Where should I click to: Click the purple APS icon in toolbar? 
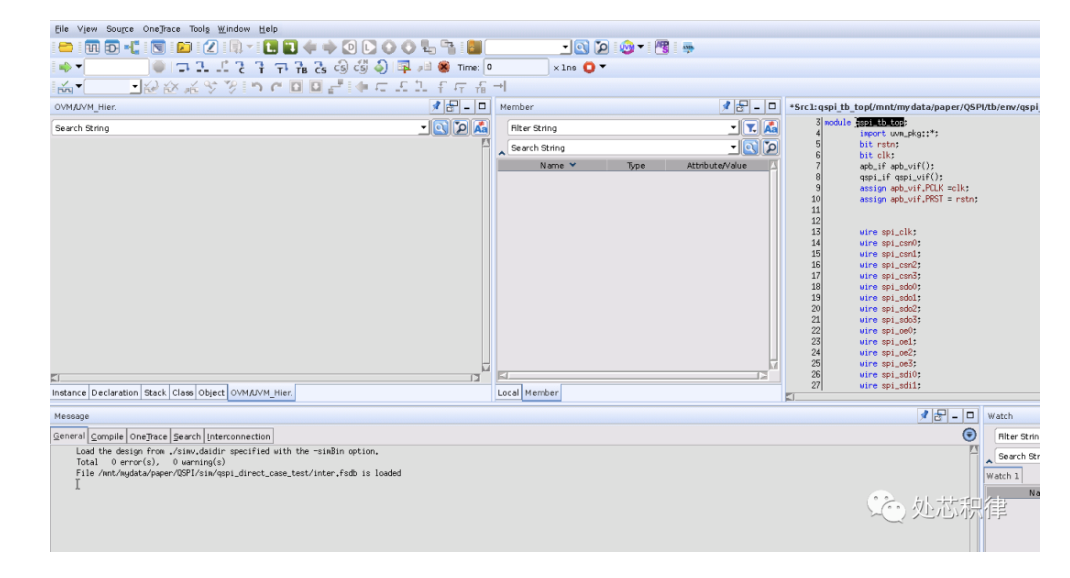pos(662,47)
